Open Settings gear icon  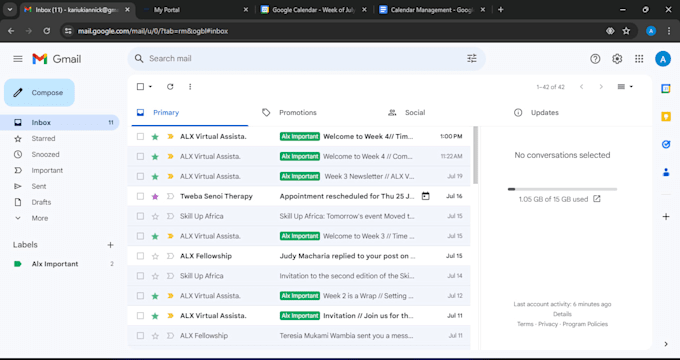(617, 59)
